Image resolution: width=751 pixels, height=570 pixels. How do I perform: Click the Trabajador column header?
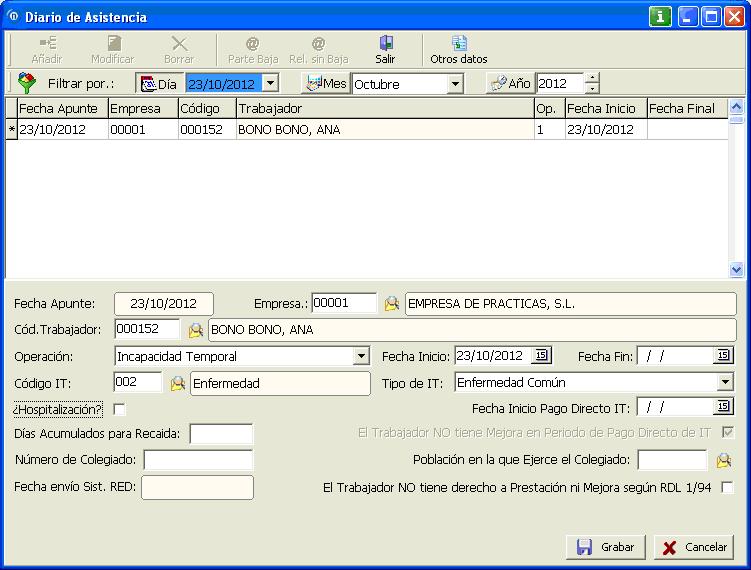385,109
